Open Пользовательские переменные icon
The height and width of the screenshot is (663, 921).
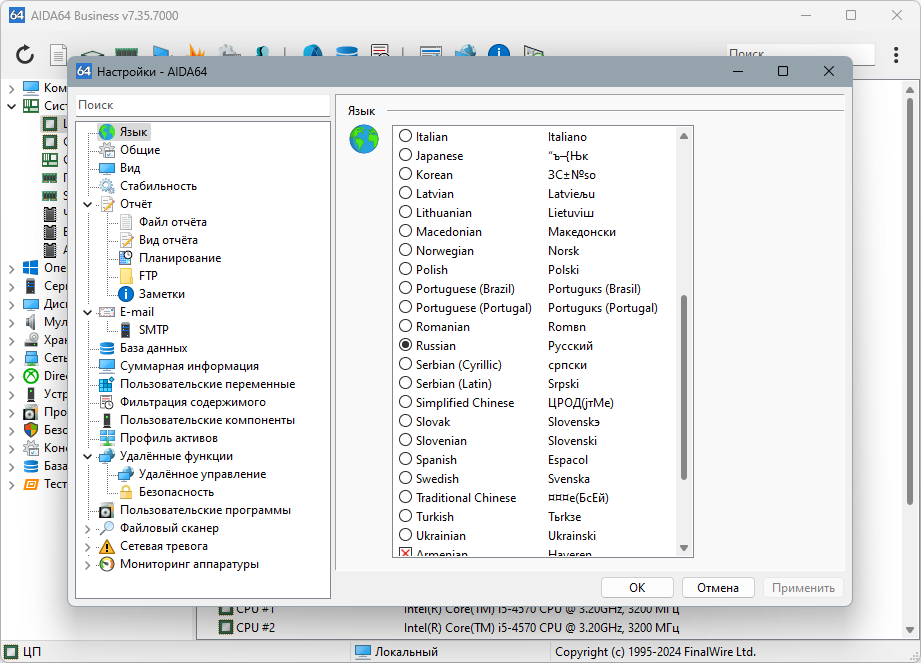point(107,385)
